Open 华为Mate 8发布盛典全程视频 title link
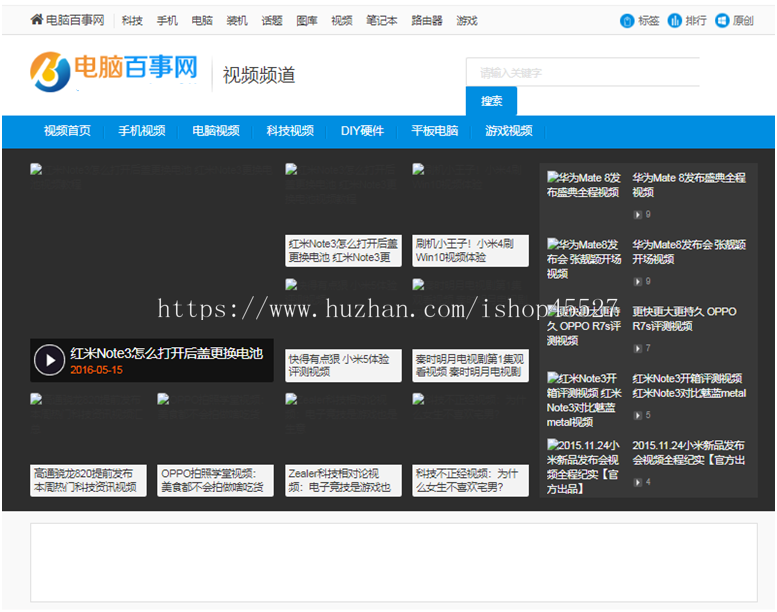 (x=689, y=185)
